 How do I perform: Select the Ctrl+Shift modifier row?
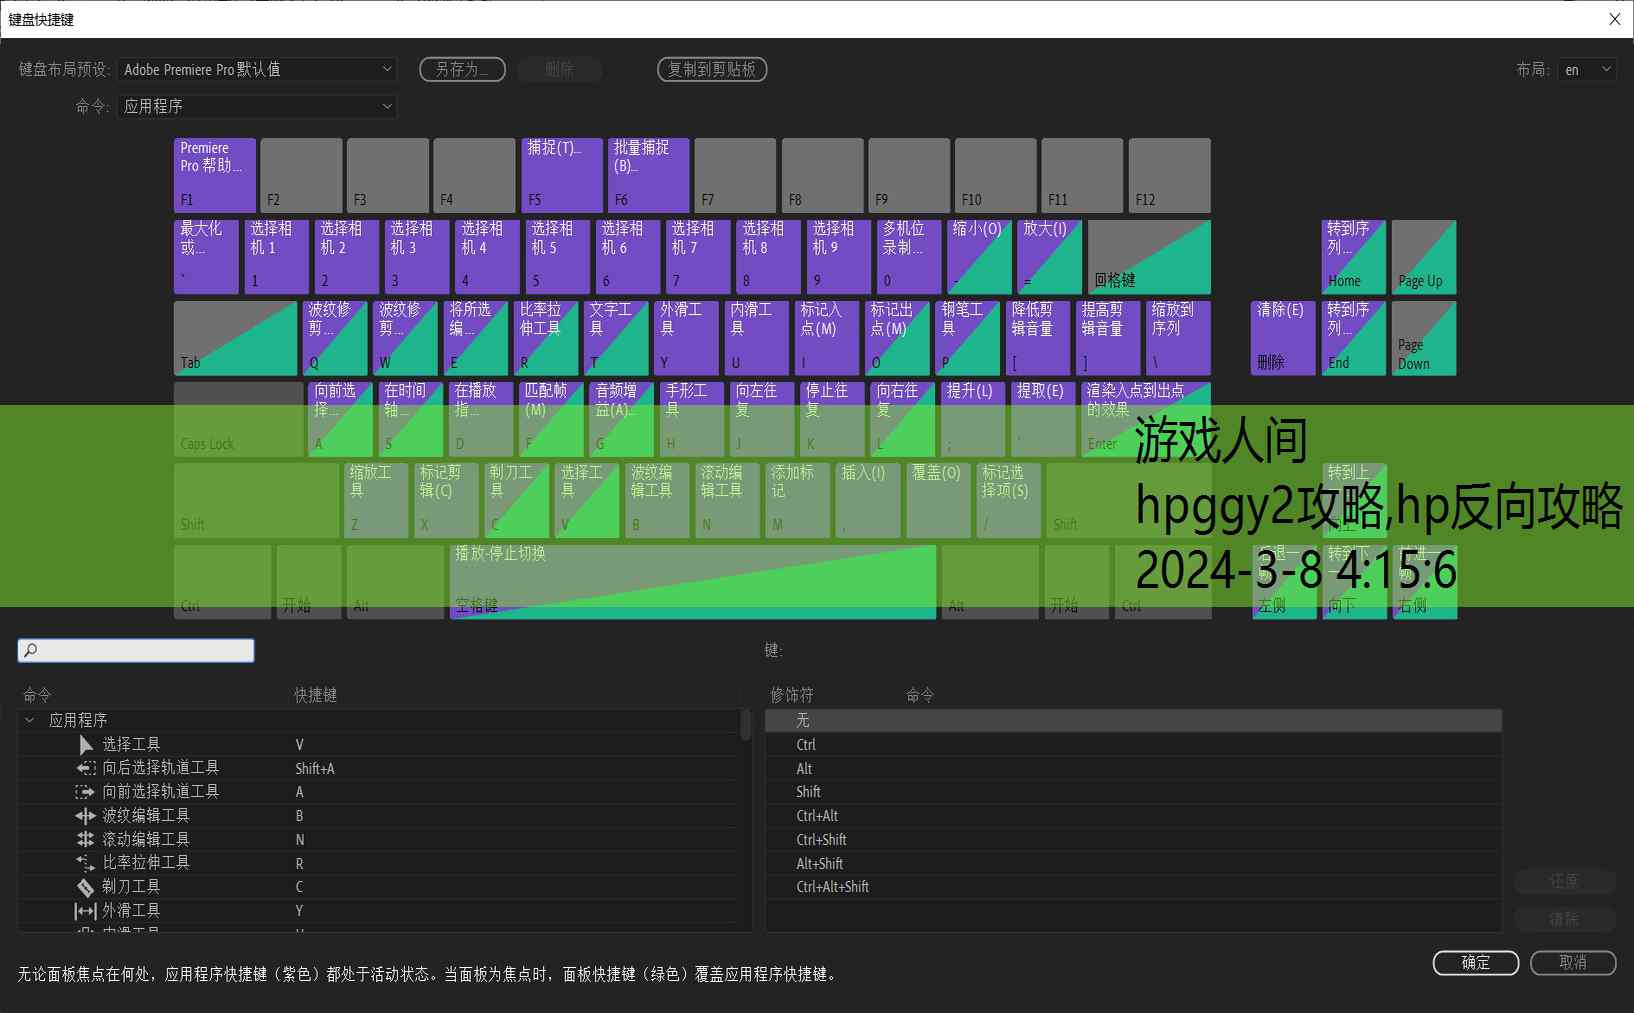coord(1133,840)
